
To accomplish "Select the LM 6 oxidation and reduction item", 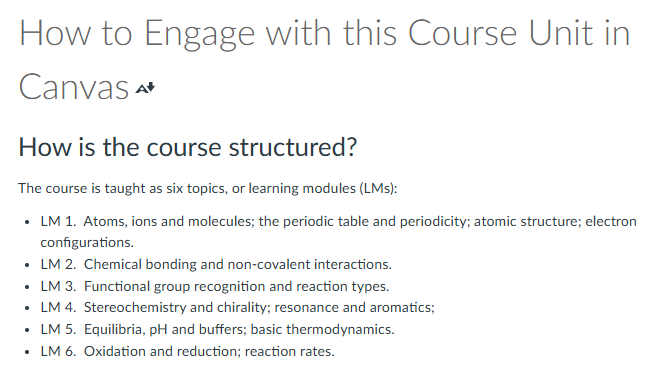I will 187,351.
